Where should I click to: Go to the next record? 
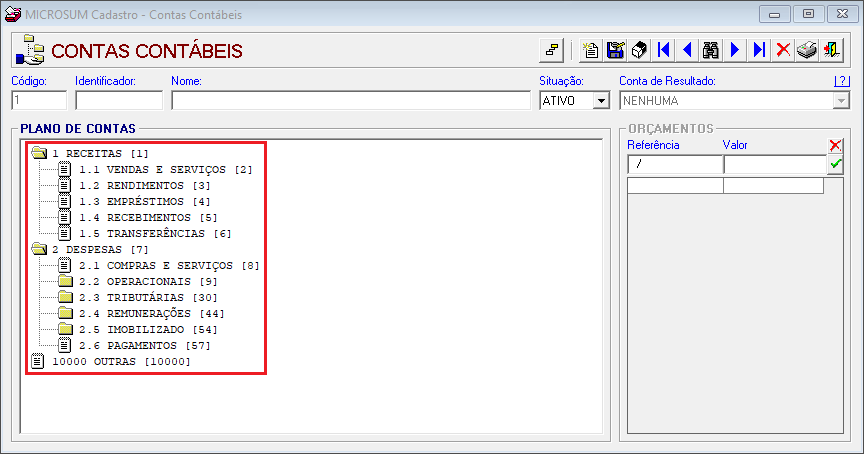pyautogui.click(x=735, y=50)
